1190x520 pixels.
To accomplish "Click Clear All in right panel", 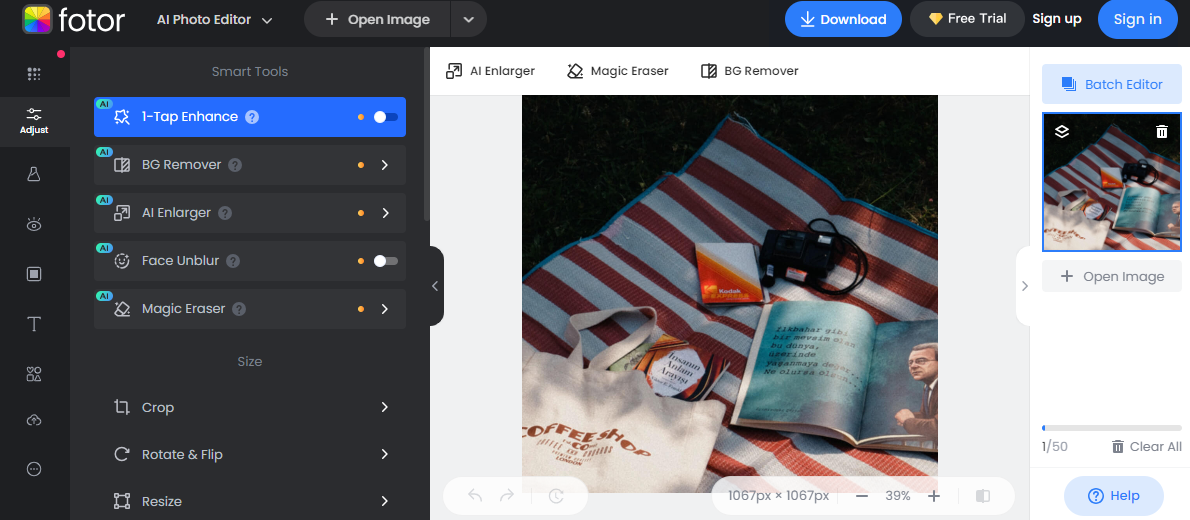I will 1147,447.
